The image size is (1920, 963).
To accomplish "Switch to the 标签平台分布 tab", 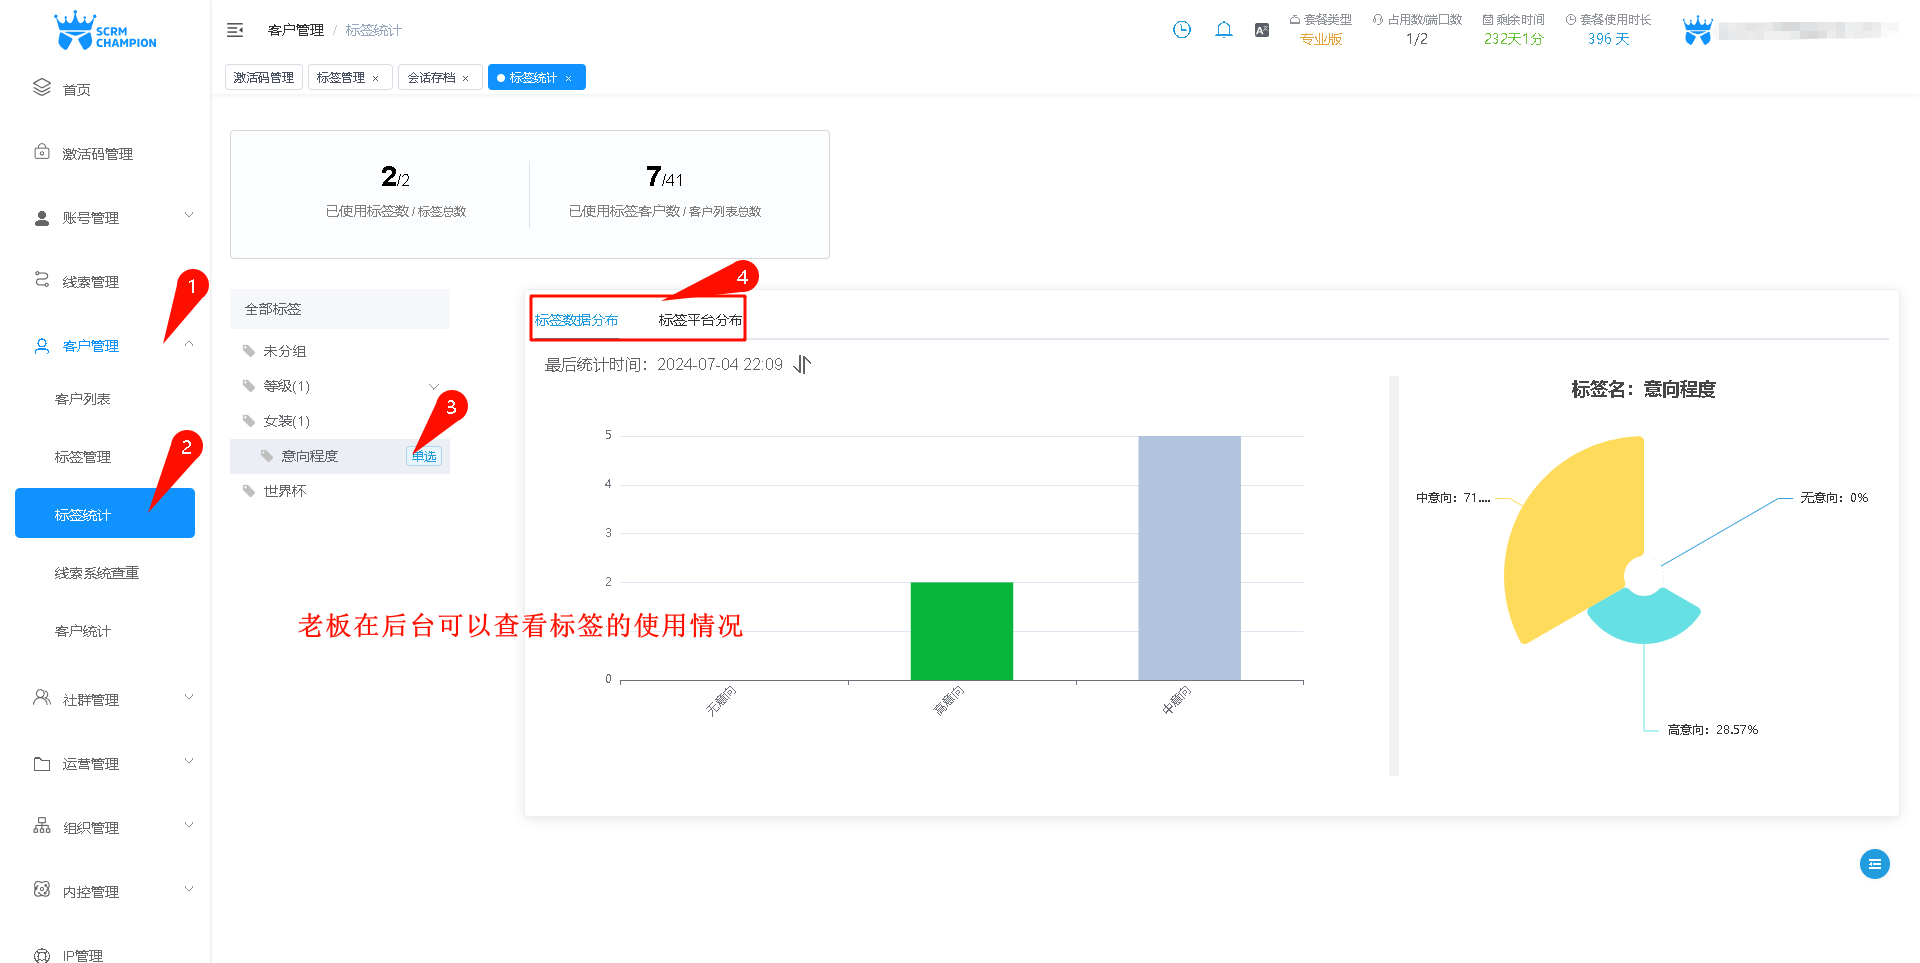I will coord(700,320).
